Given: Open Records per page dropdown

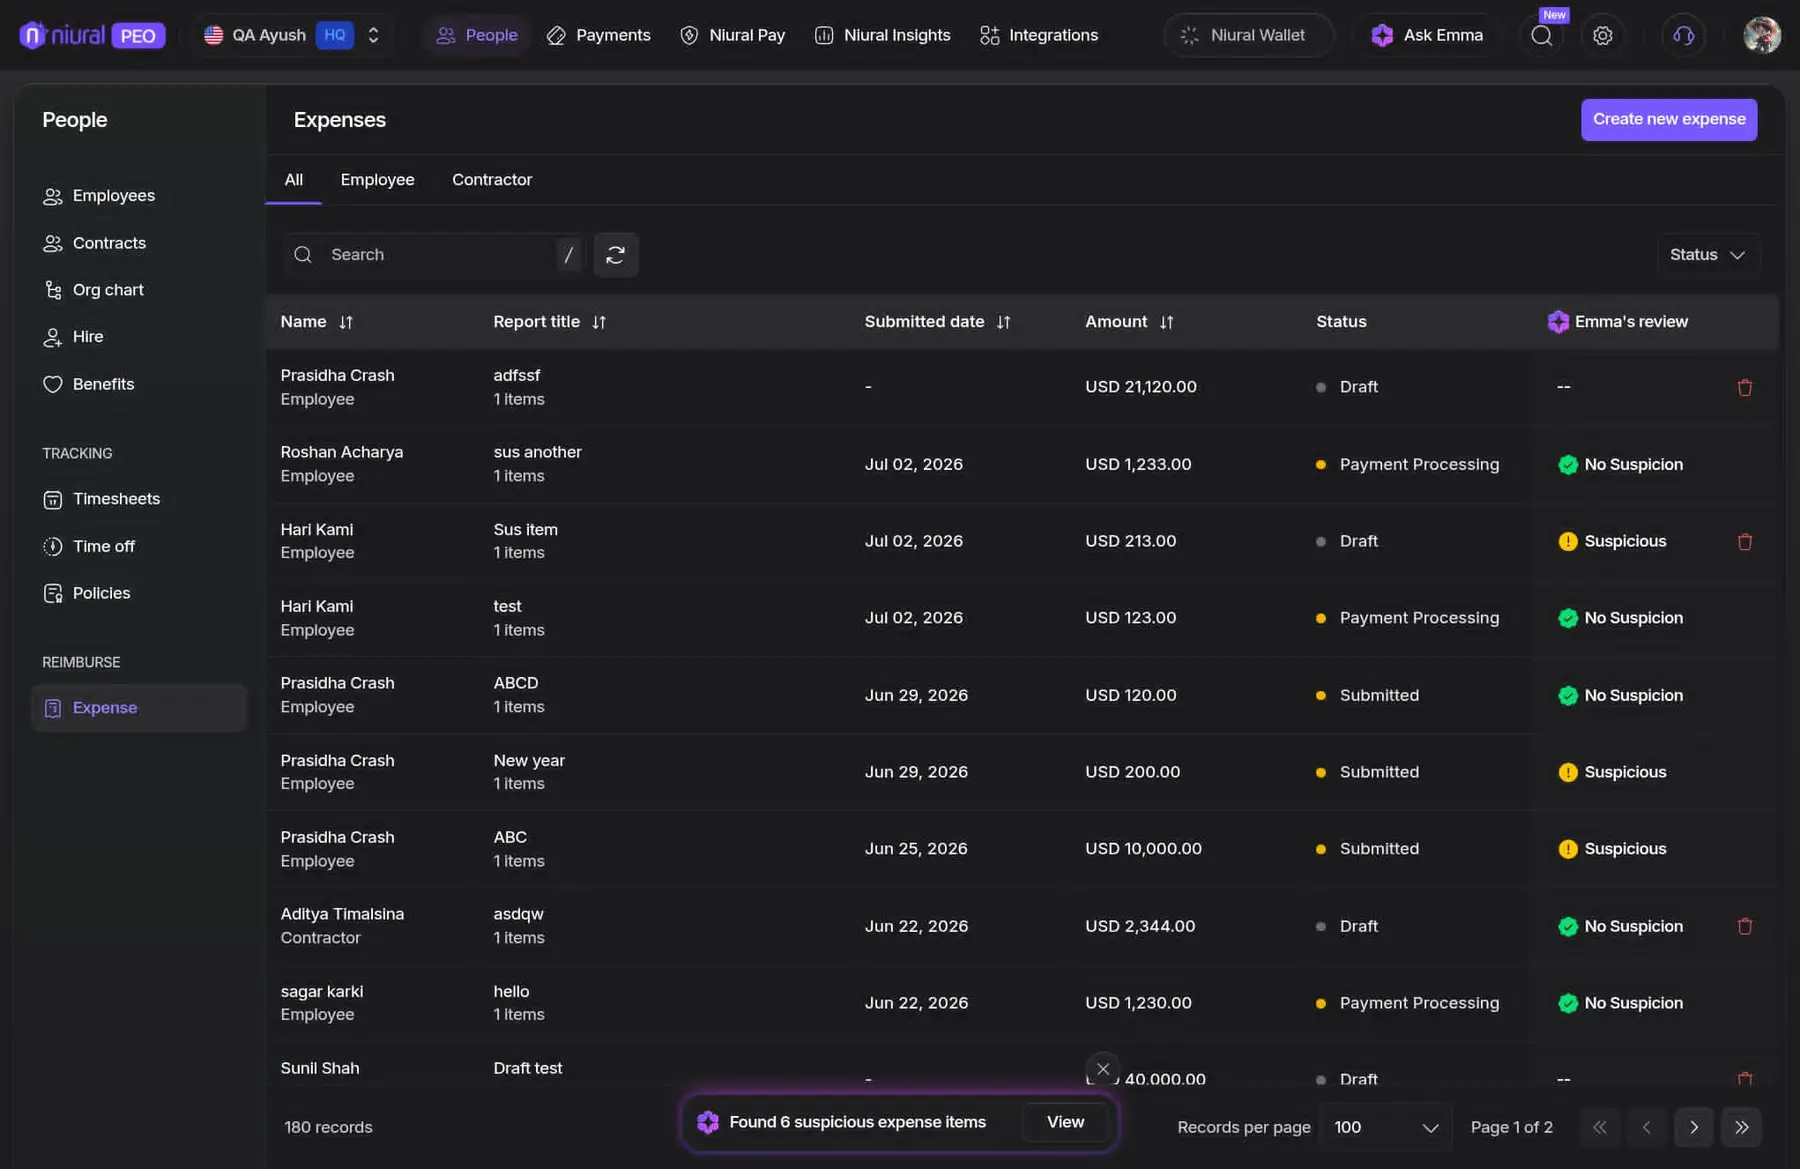Looking at the screenshot, I should point(1385,1127).
